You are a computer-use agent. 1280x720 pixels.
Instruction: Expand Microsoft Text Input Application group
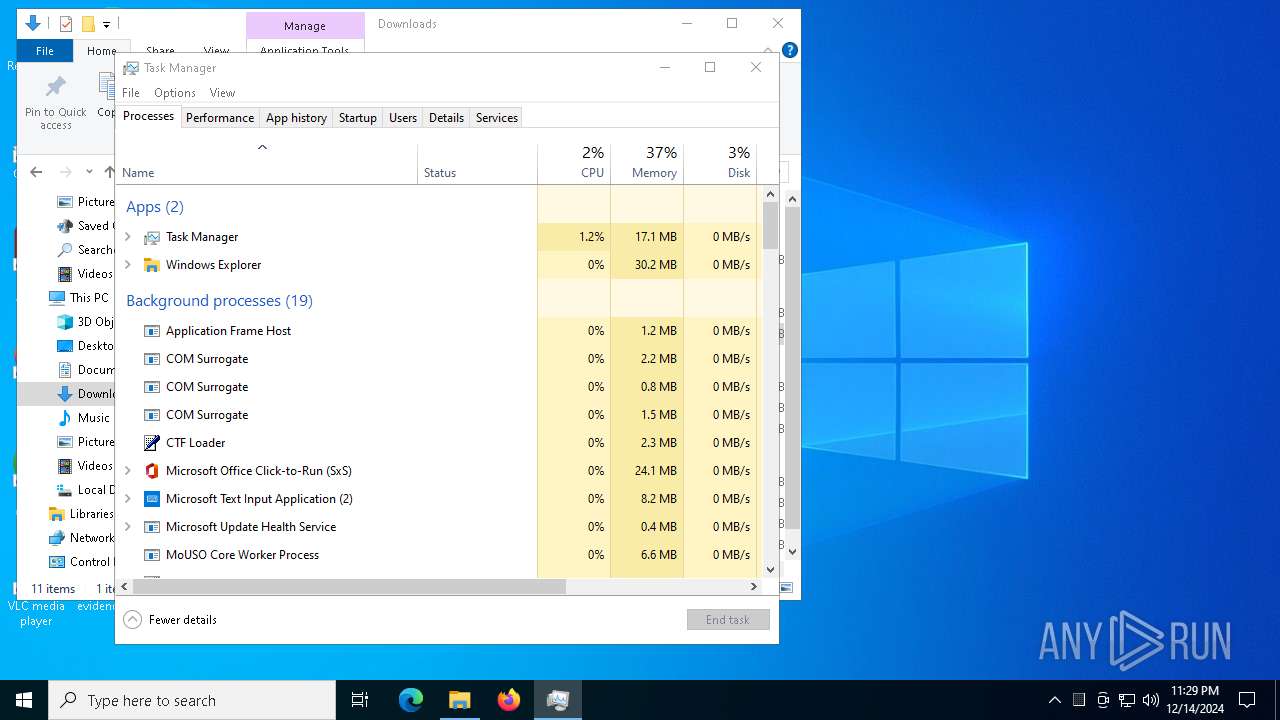(x=127, y=499)
